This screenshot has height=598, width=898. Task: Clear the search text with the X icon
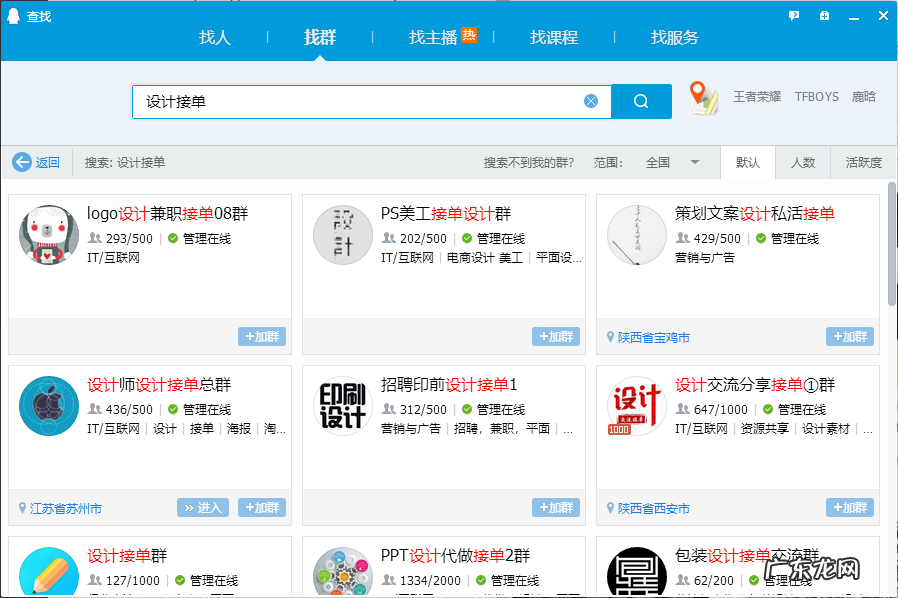point(590,100)
